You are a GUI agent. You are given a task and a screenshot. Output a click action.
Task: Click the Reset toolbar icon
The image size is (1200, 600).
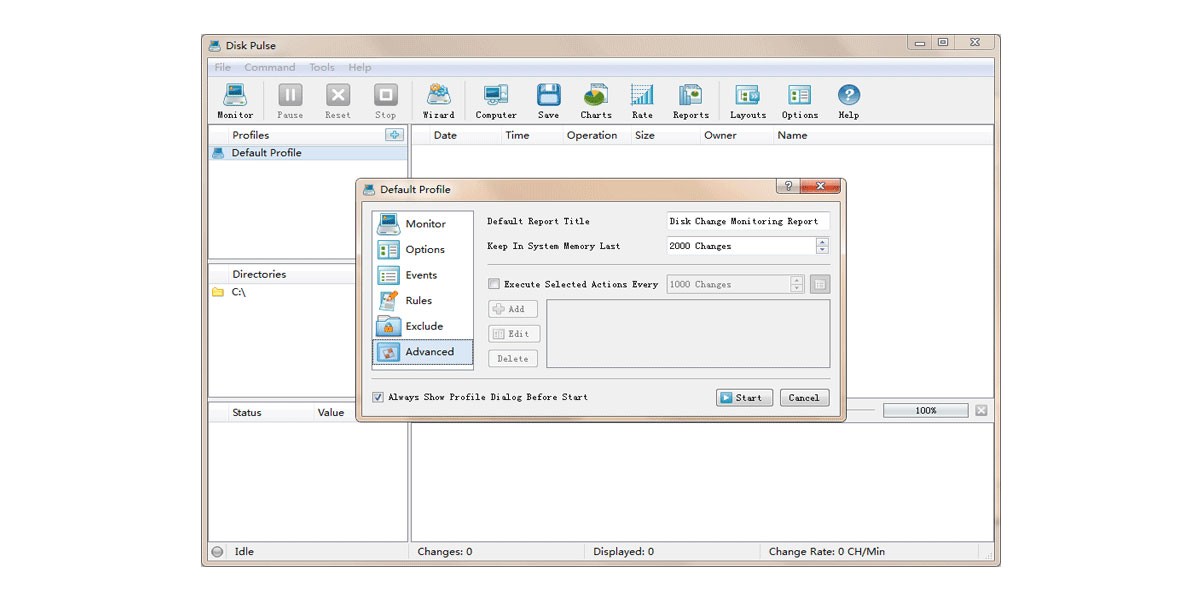pos(338,101)
